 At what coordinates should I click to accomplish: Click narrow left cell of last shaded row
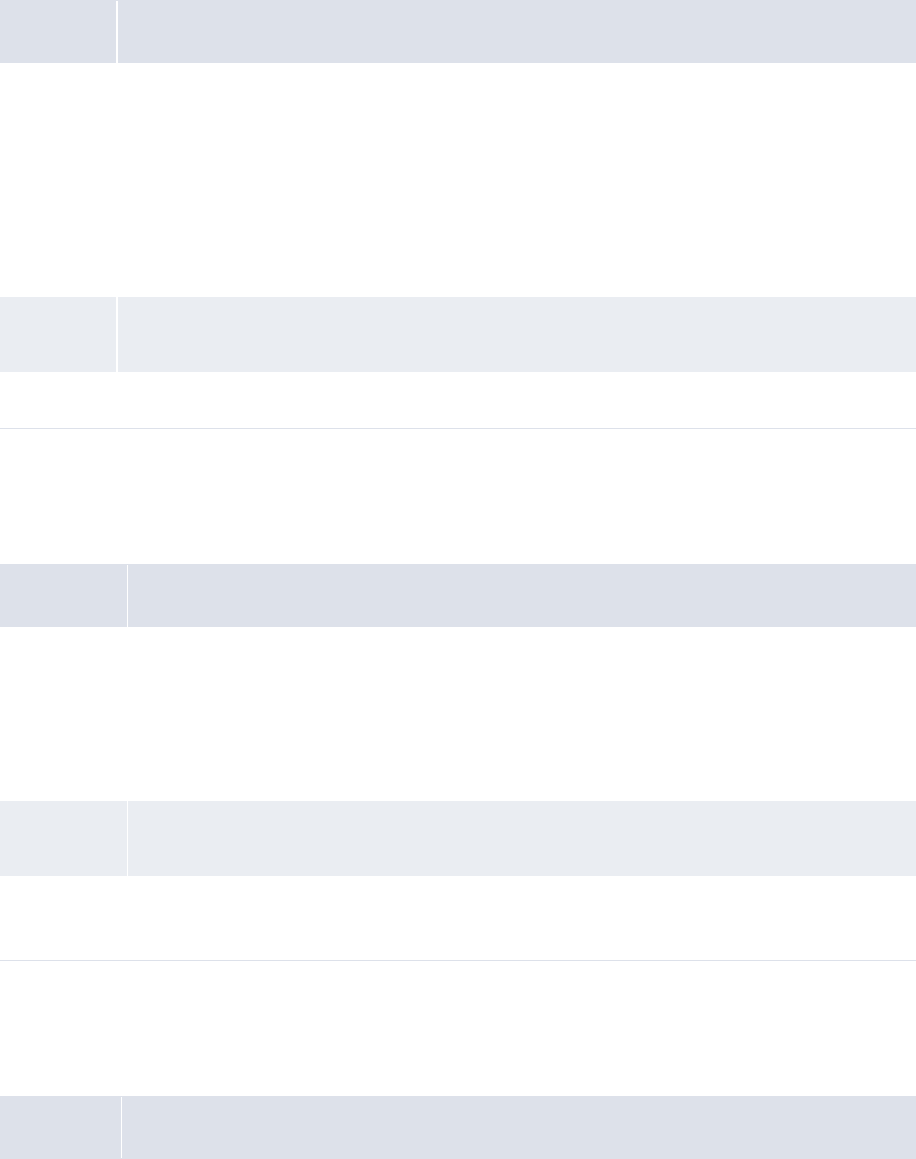[x=60, y=1127]
